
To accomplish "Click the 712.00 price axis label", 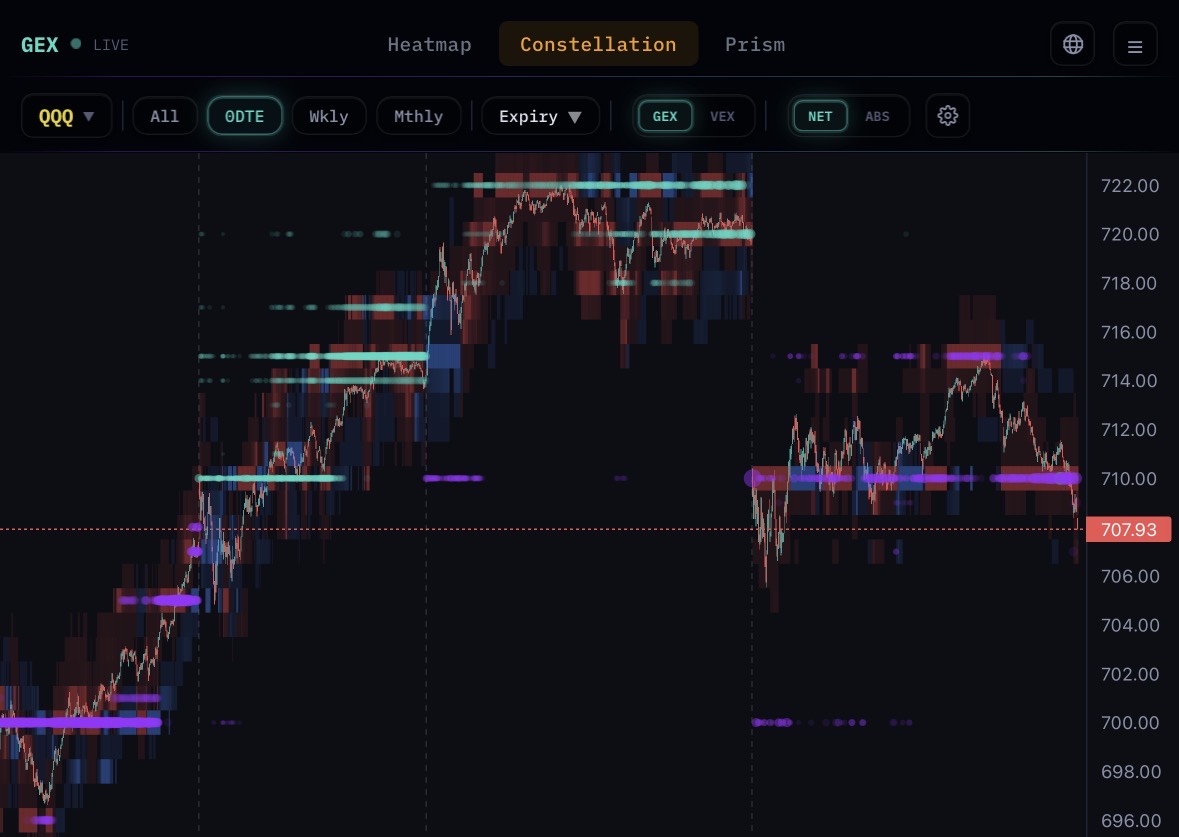I will tap(1129, 430).
